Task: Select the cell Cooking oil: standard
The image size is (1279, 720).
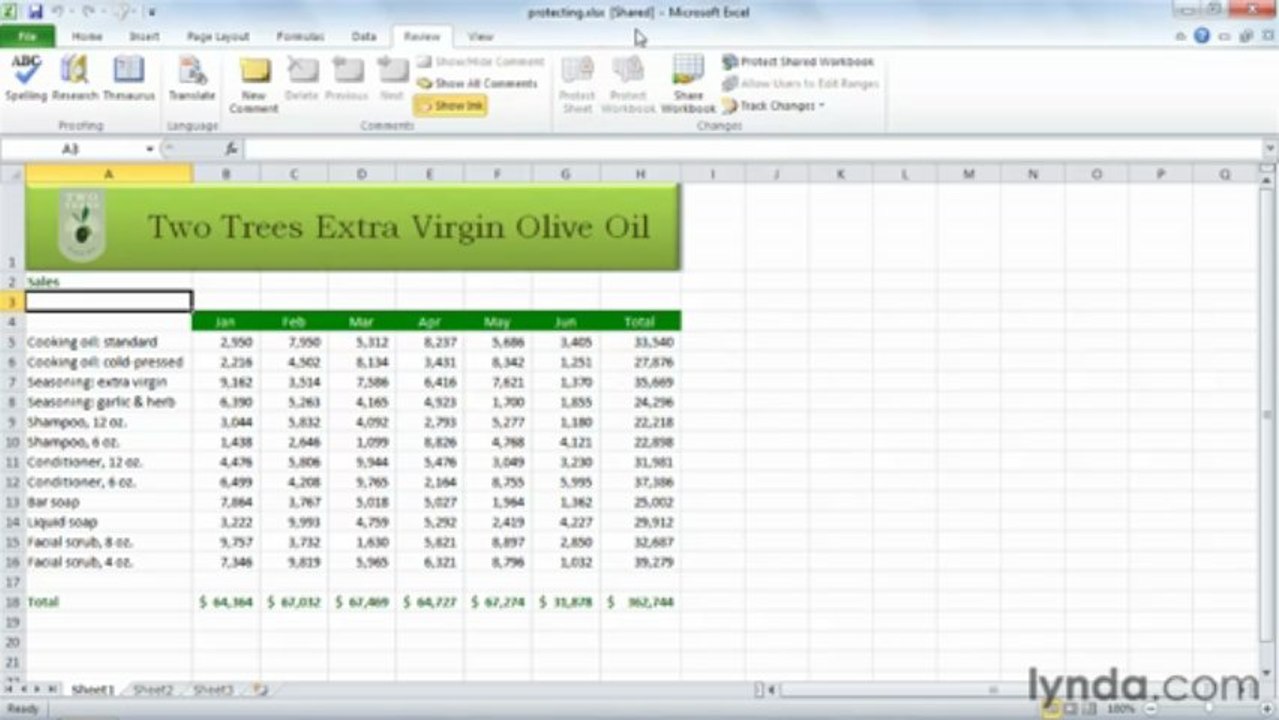Action: [109, 342]
